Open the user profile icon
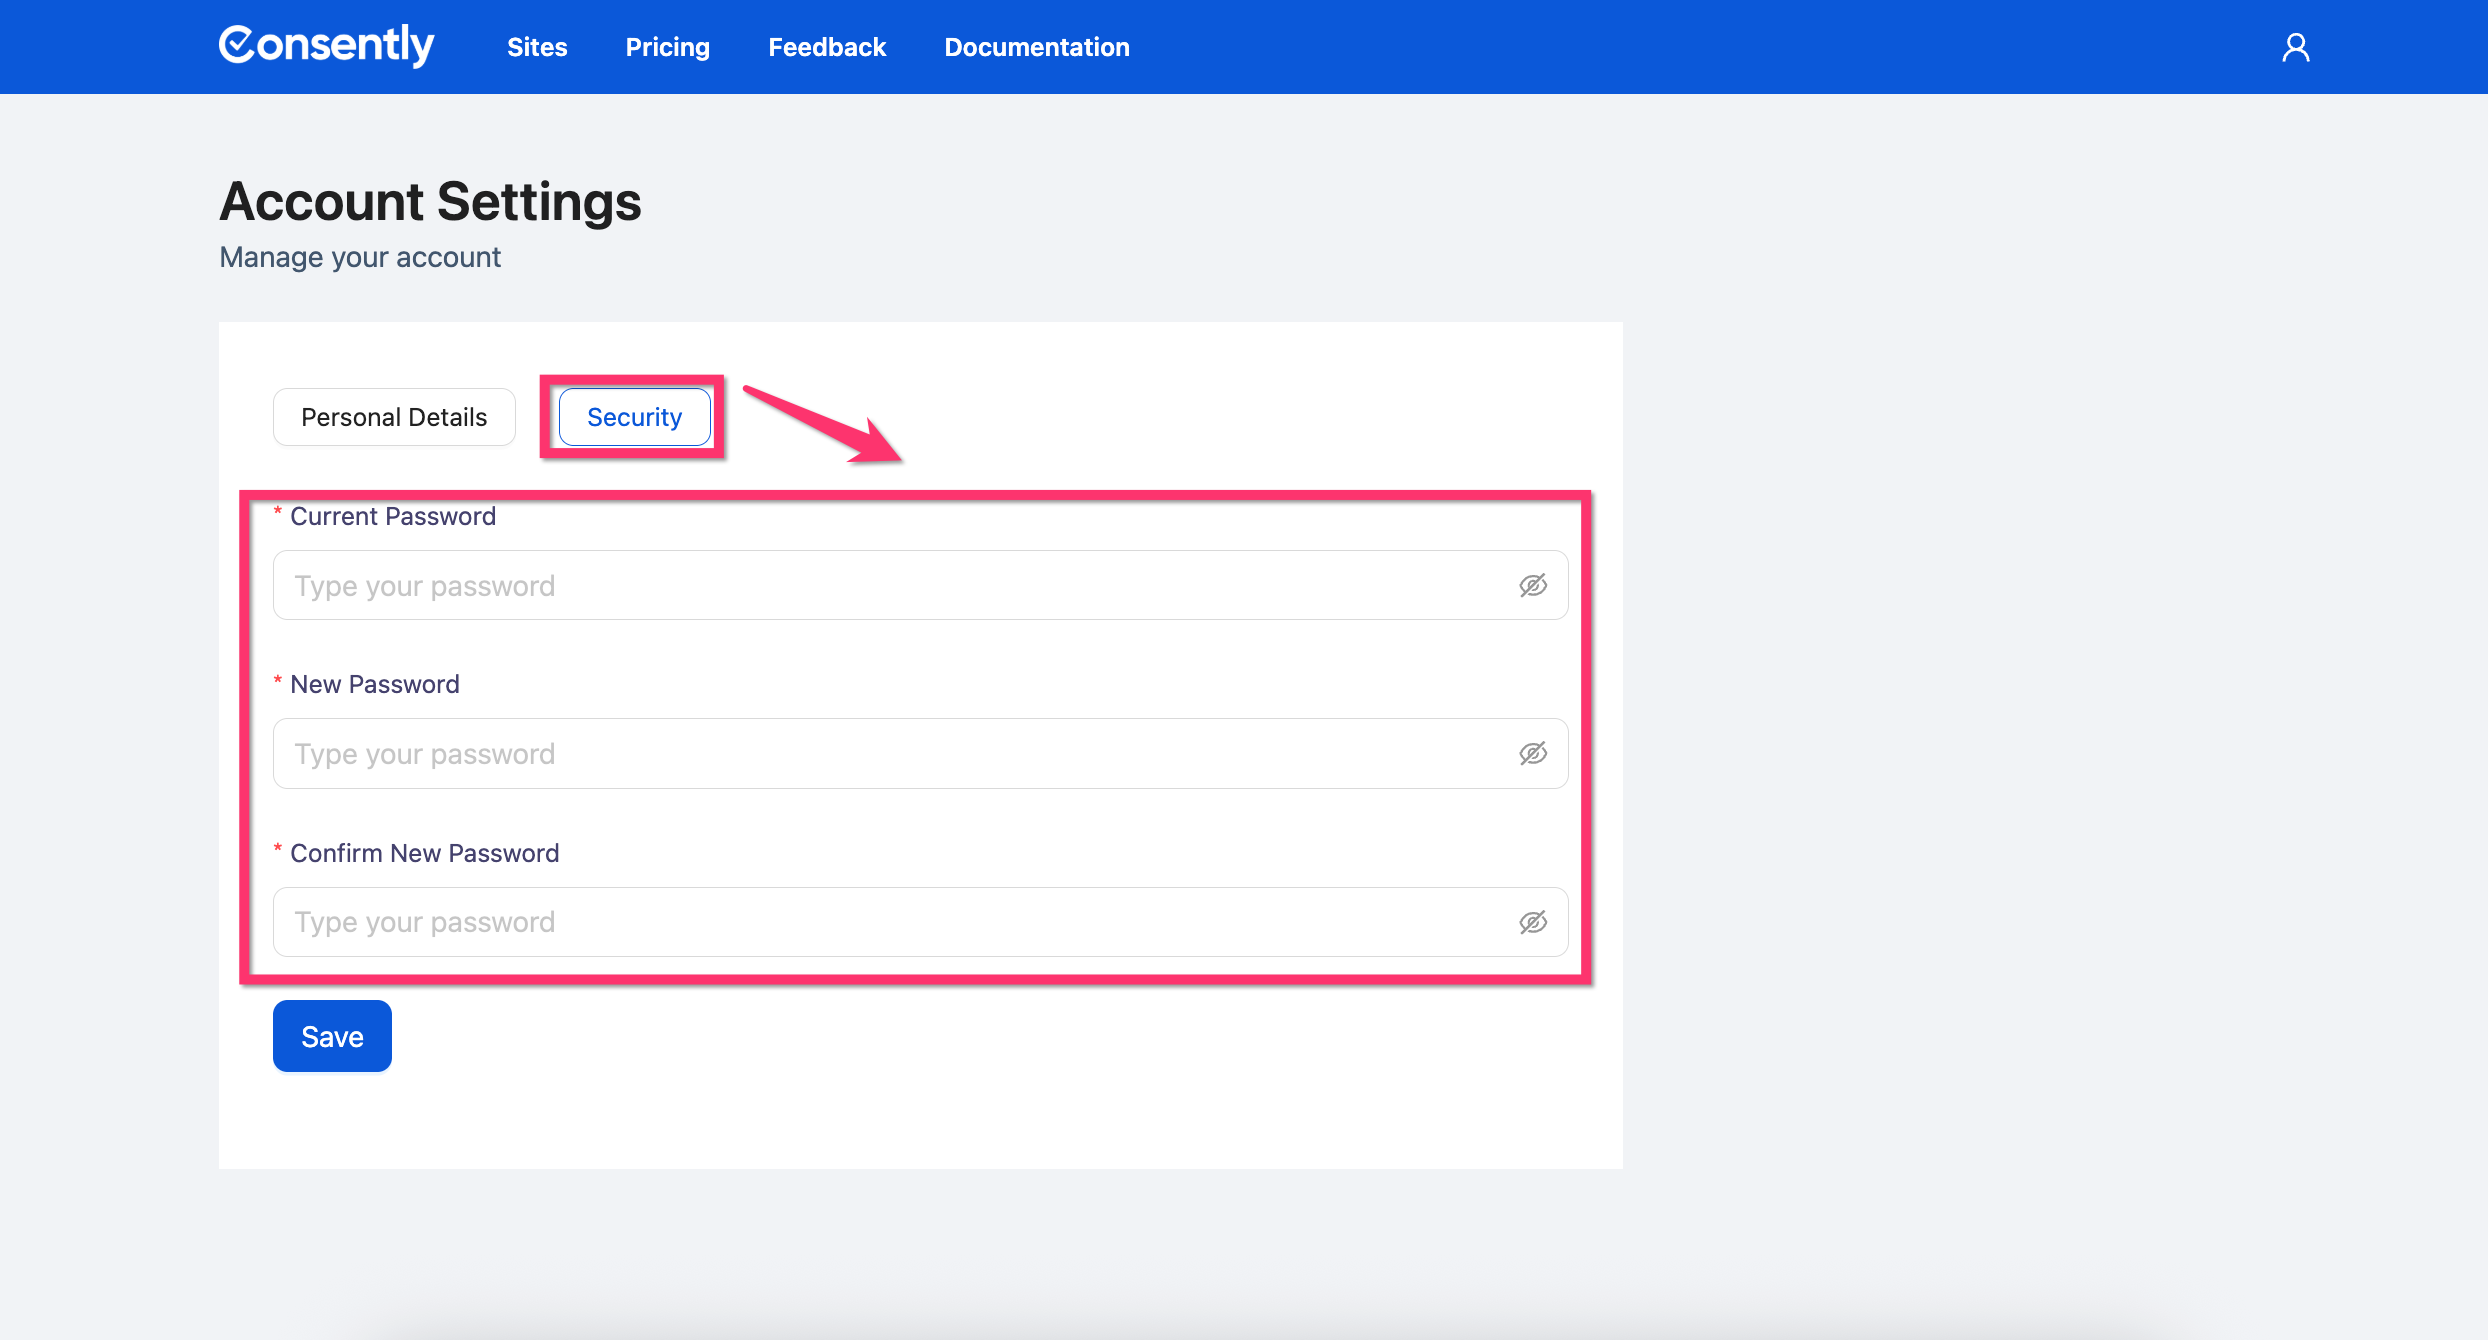 click(x=2295, y=47)
